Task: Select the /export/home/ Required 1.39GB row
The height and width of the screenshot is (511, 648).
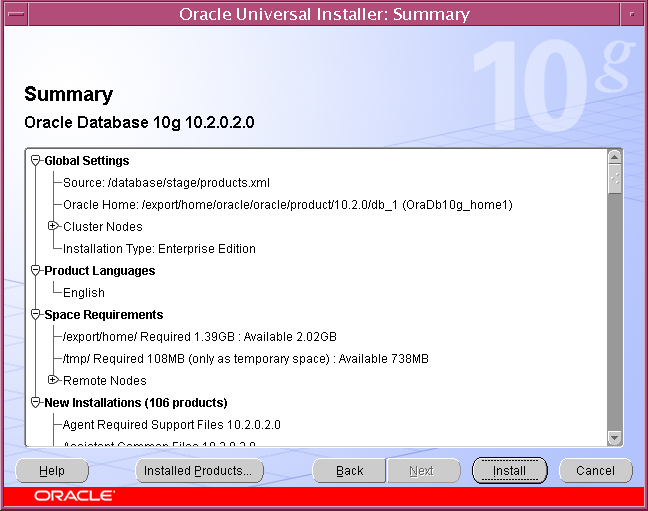Action: click(200, 337)
